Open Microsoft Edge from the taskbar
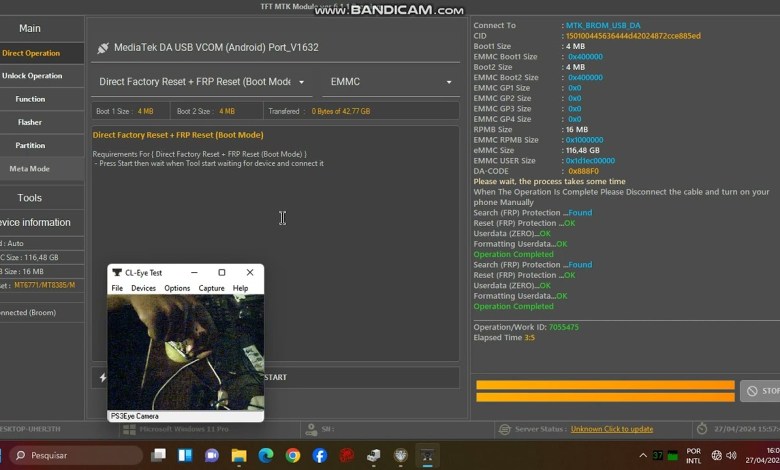780x470 pixels. (265, 455)
